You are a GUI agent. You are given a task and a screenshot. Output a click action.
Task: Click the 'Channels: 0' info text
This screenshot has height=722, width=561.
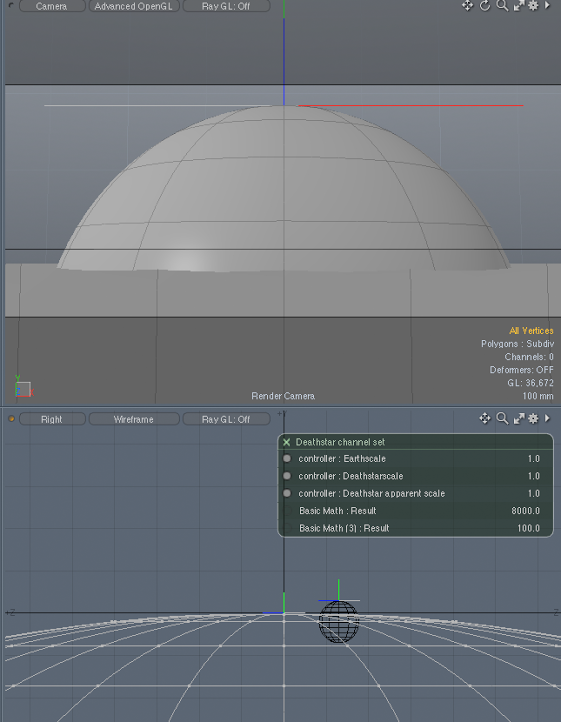[529, 356]
